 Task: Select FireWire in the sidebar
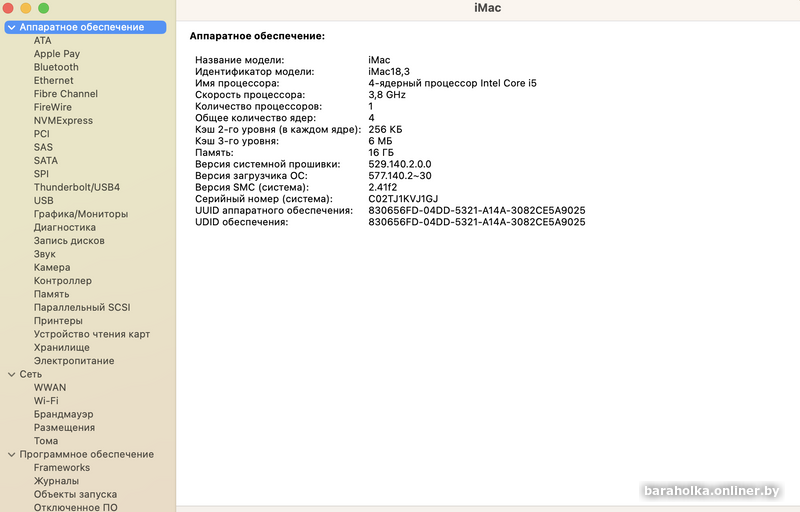tap(53, 107)
